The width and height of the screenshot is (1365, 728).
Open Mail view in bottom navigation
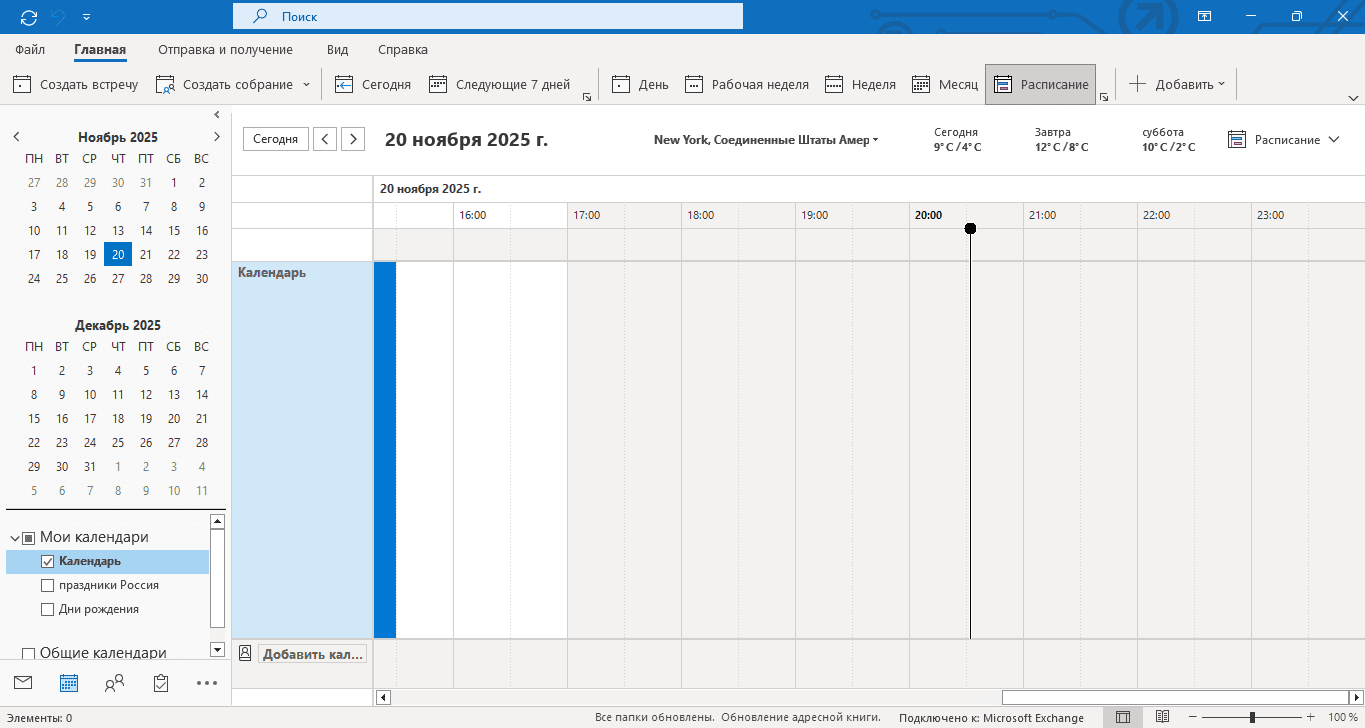(x=23, y=683)
